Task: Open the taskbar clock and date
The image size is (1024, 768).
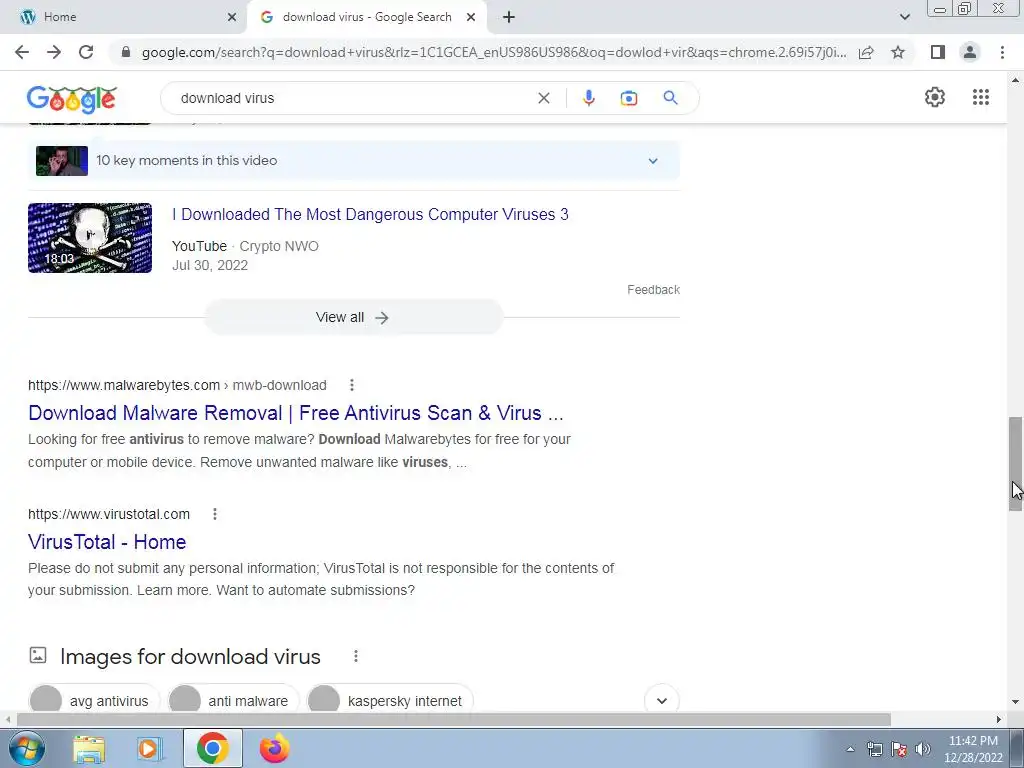Action: pyautogui.click(x=973, y=749)
